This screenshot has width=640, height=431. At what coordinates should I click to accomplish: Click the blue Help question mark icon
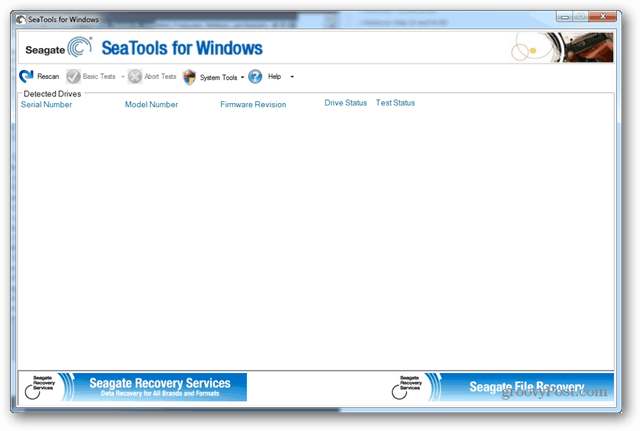[255, 76]
